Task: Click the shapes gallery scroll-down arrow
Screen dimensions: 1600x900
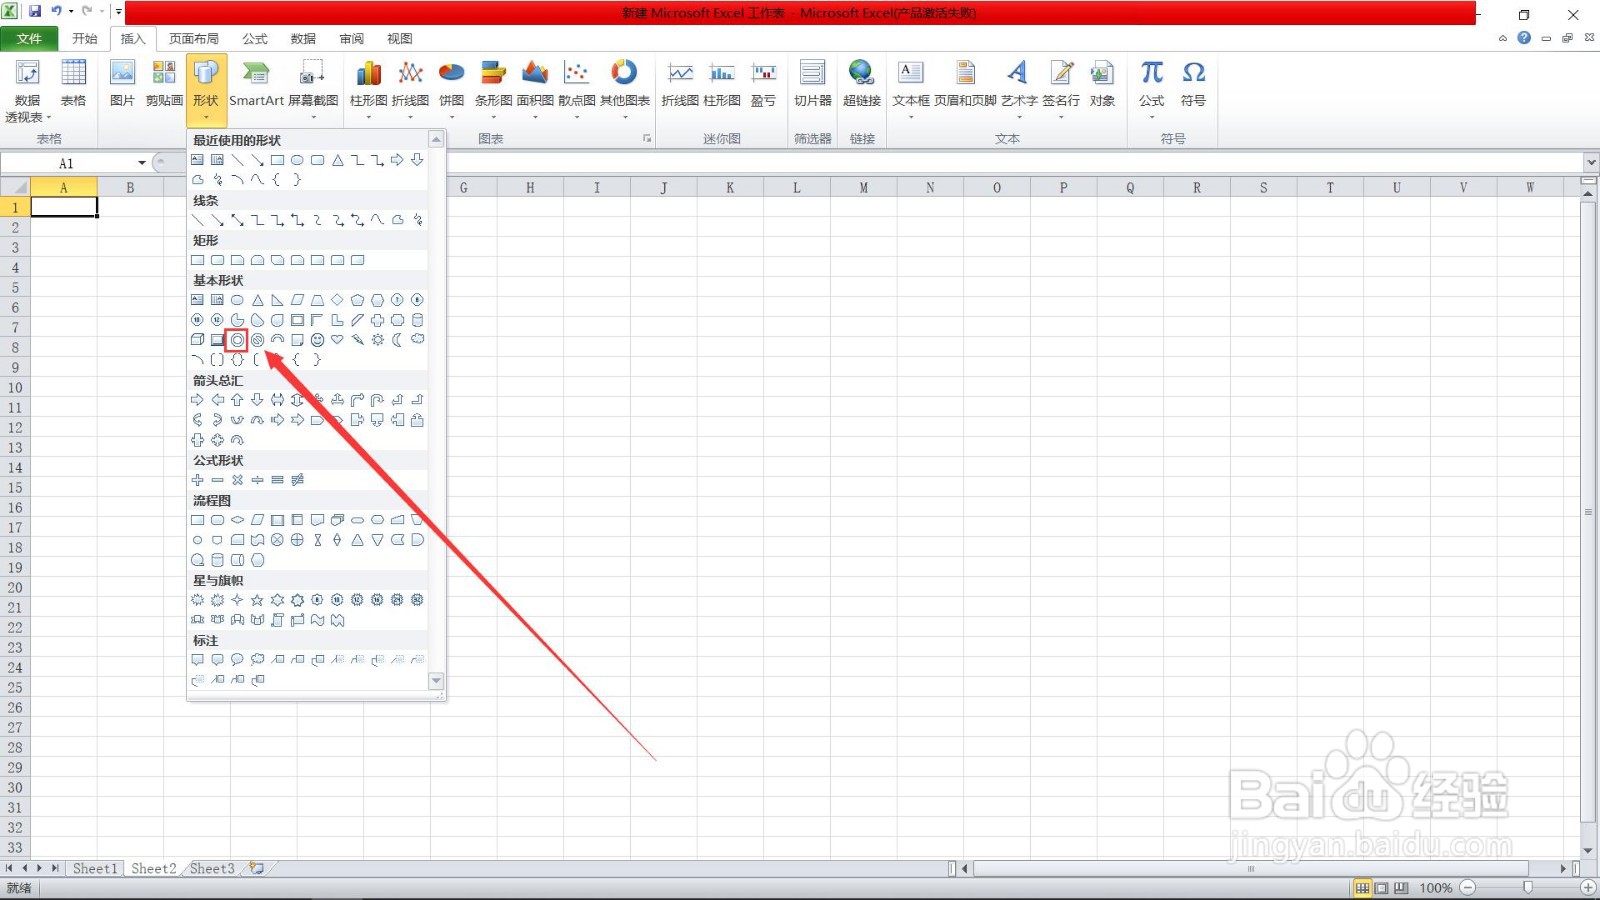Action: point(436,680)
